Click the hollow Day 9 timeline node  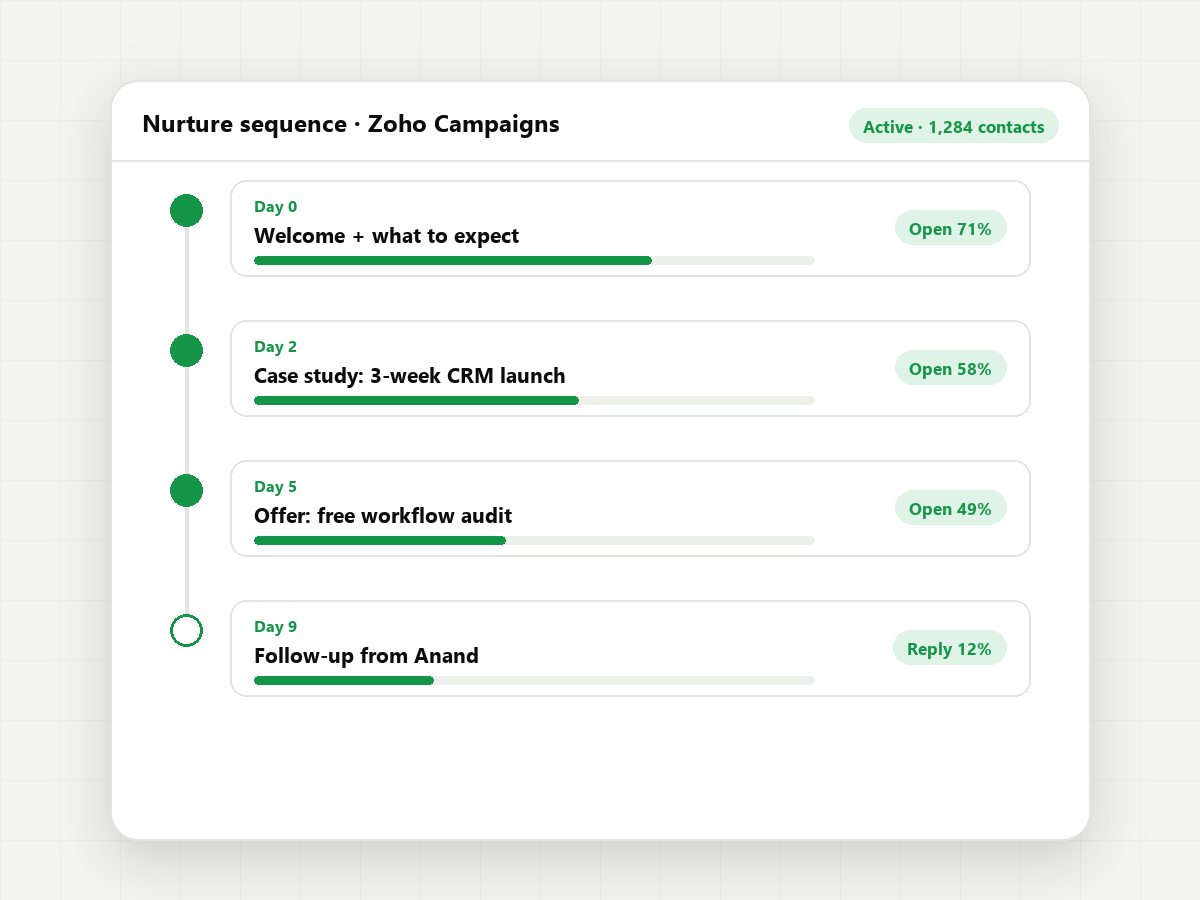tap(187, 631)
